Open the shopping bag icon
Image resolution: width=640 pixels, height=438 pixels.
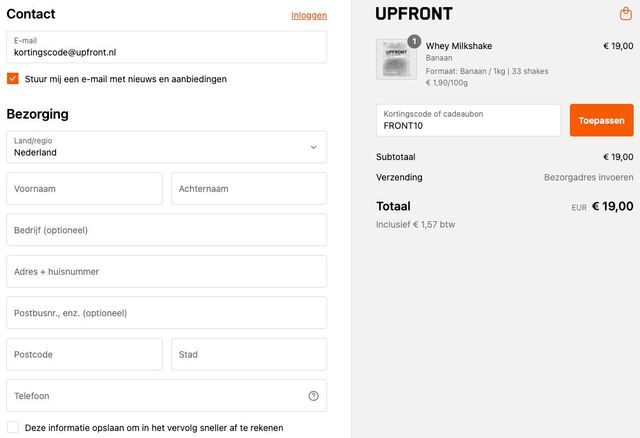626,13
